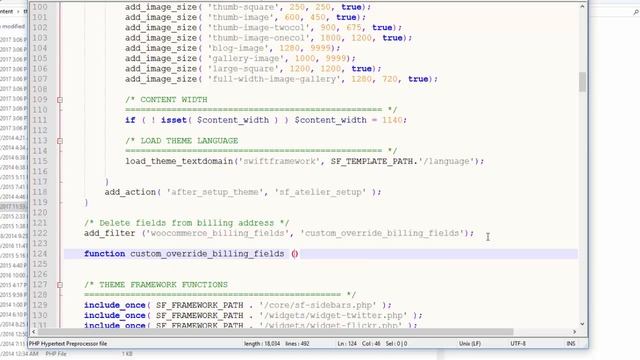Click the 'Sel : 0|0' status bar entry

(396, 344)
